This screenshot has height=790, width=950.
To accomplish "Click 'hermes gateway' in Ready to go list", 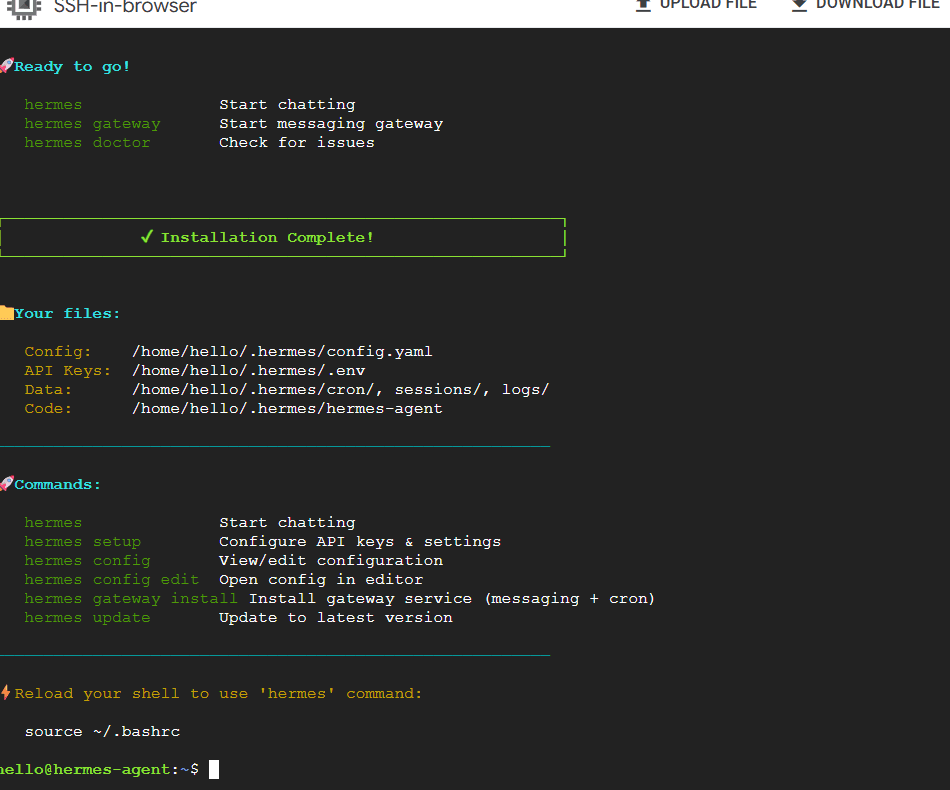I will coord(92,124).
